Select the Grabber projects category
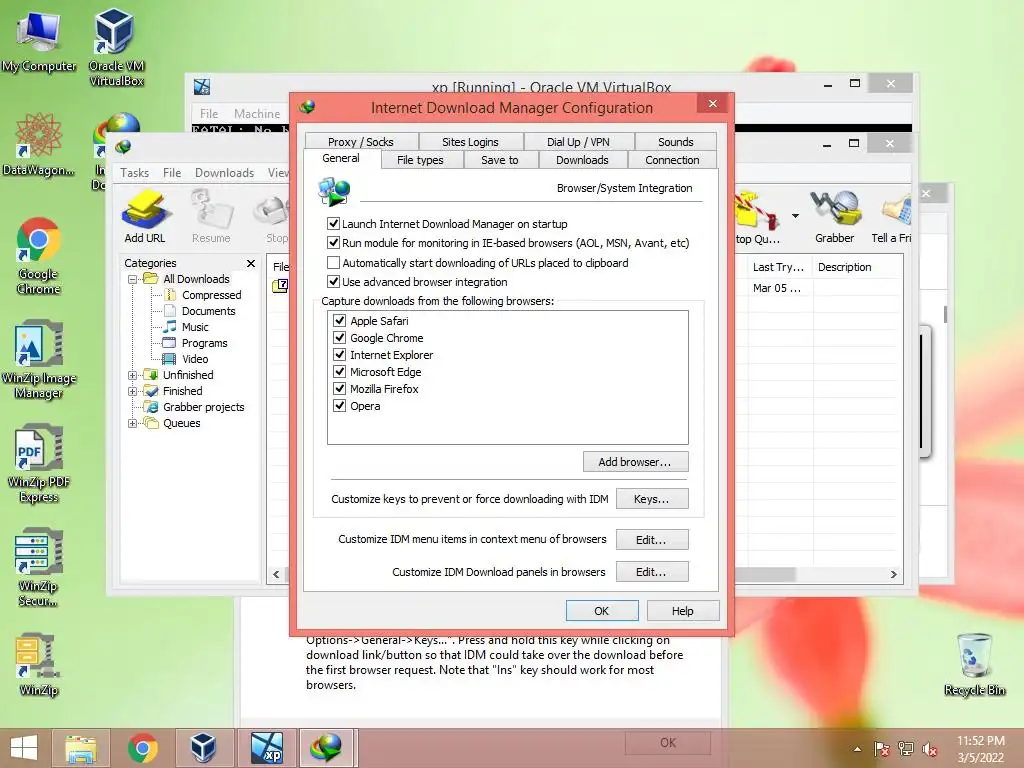1024x768 pixels. (204, 407)
